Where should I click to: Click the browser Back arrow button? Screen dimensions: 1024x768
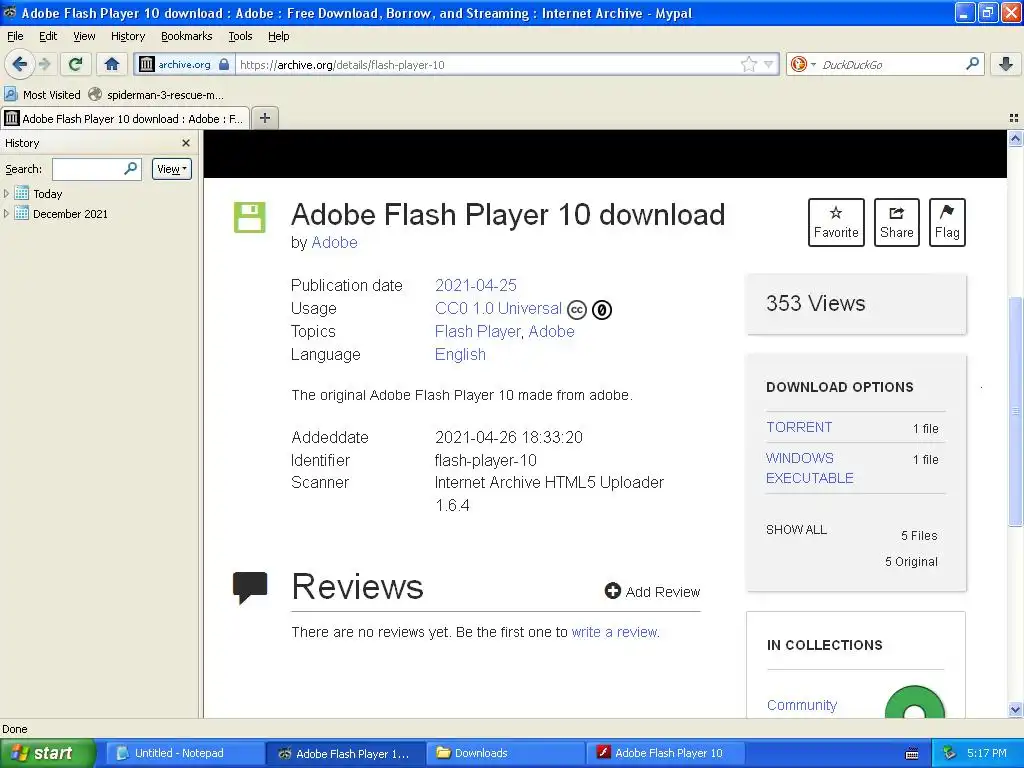(x=19, y=64)
